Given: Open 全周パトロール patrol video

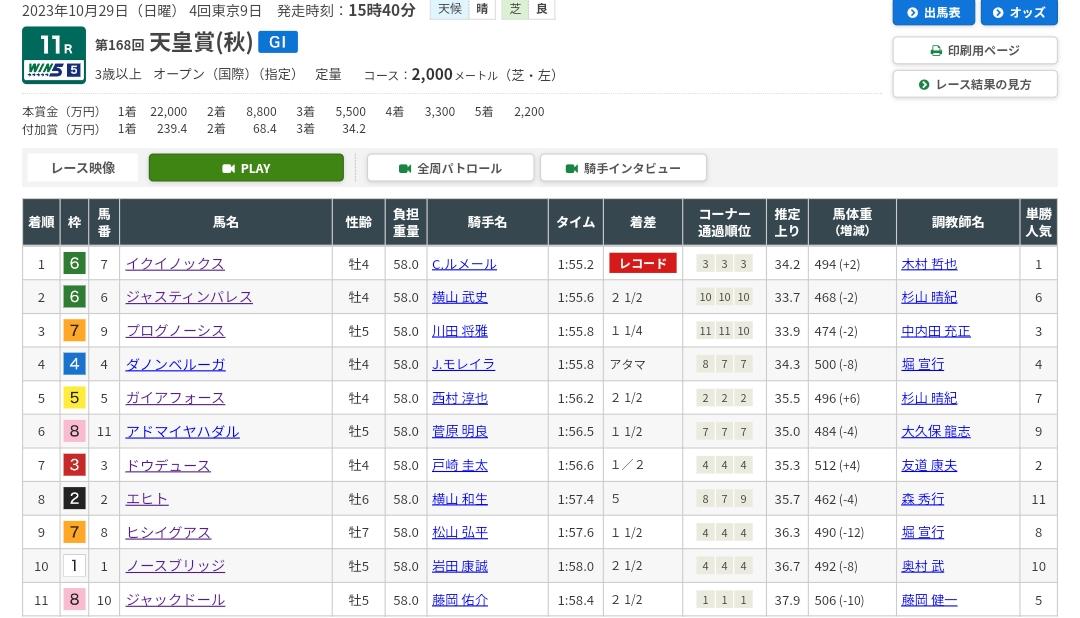Looking at the screenshot, I should [x=450, y=168].
